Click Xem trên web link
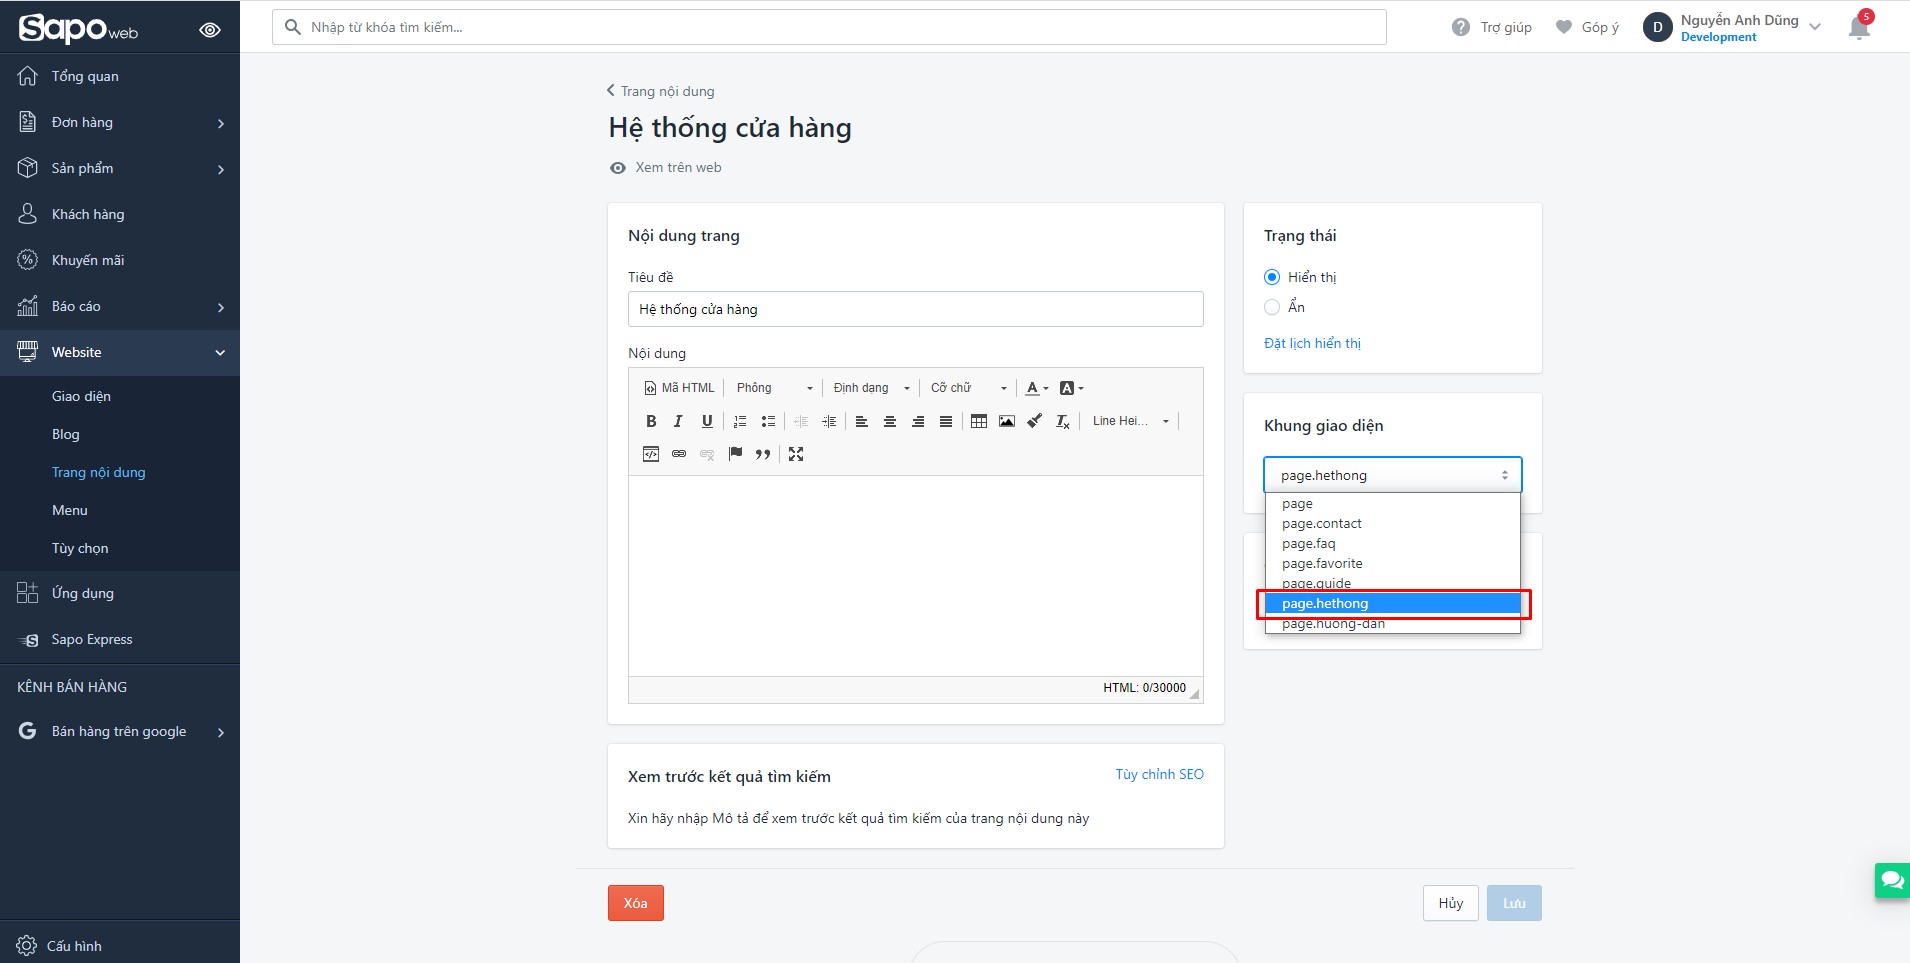The height and width of the screenshot is (963, 1910). (666, 167)
